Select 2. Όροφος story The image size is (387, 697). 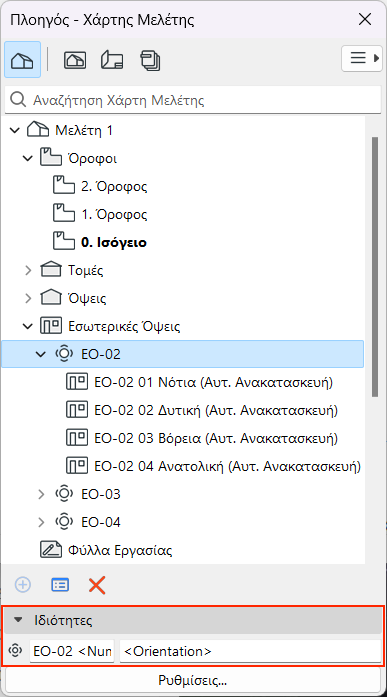114,186
